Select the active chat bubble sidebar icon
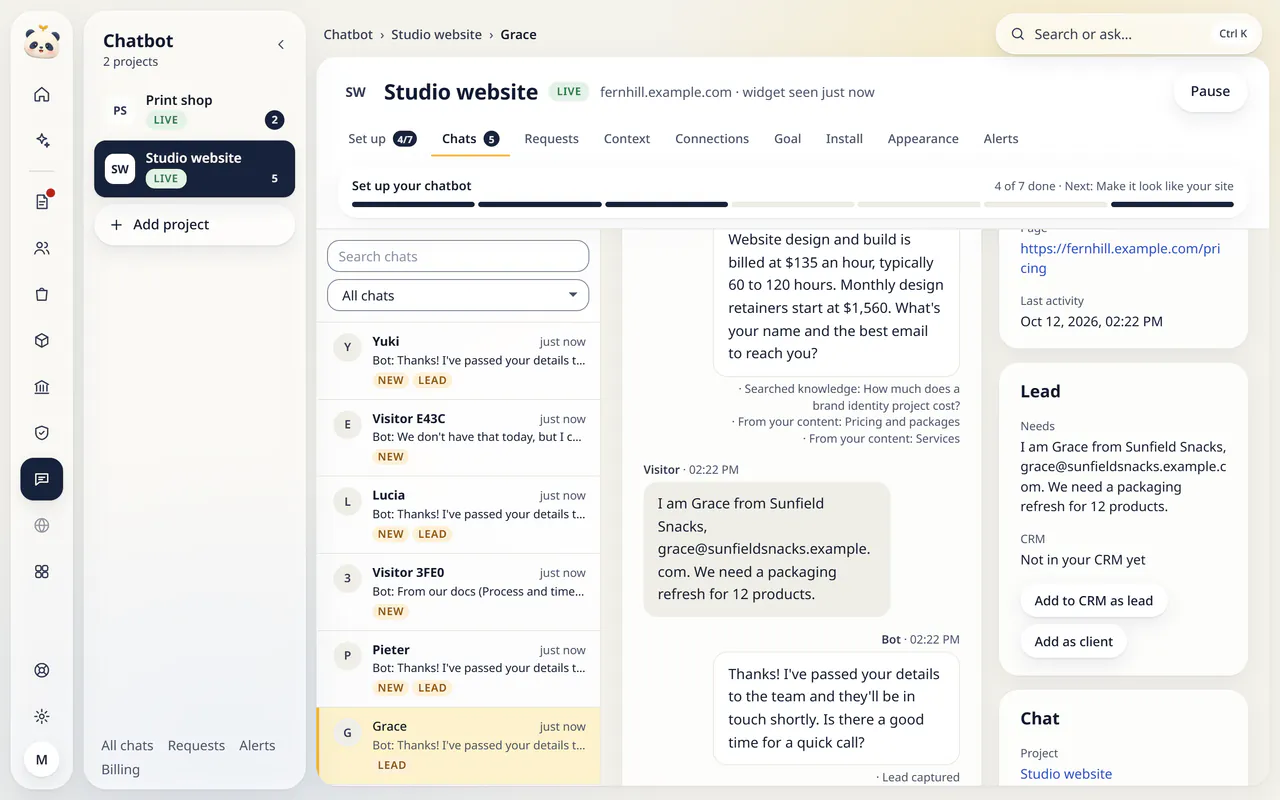 click(42, 479)
